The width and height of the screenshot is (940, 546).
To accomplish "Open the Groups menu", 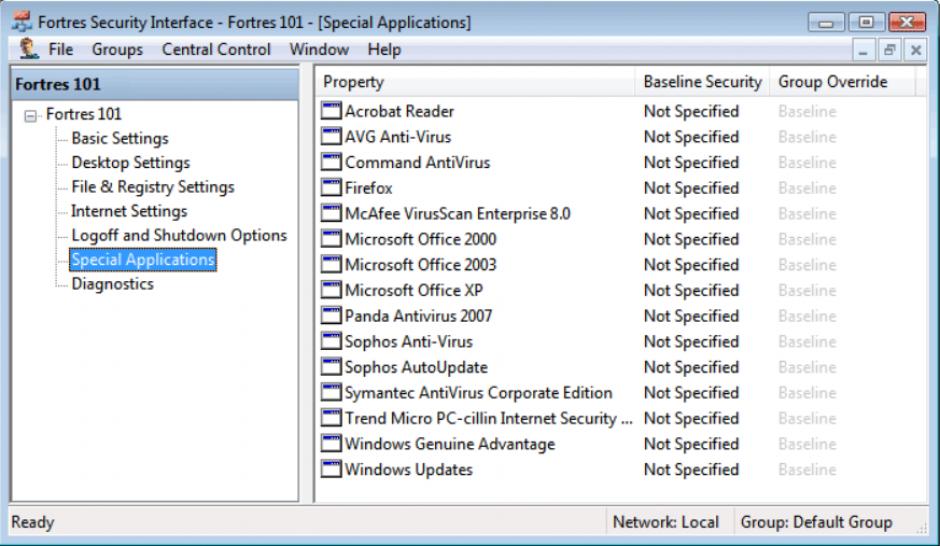I will [x=117, y=49].
